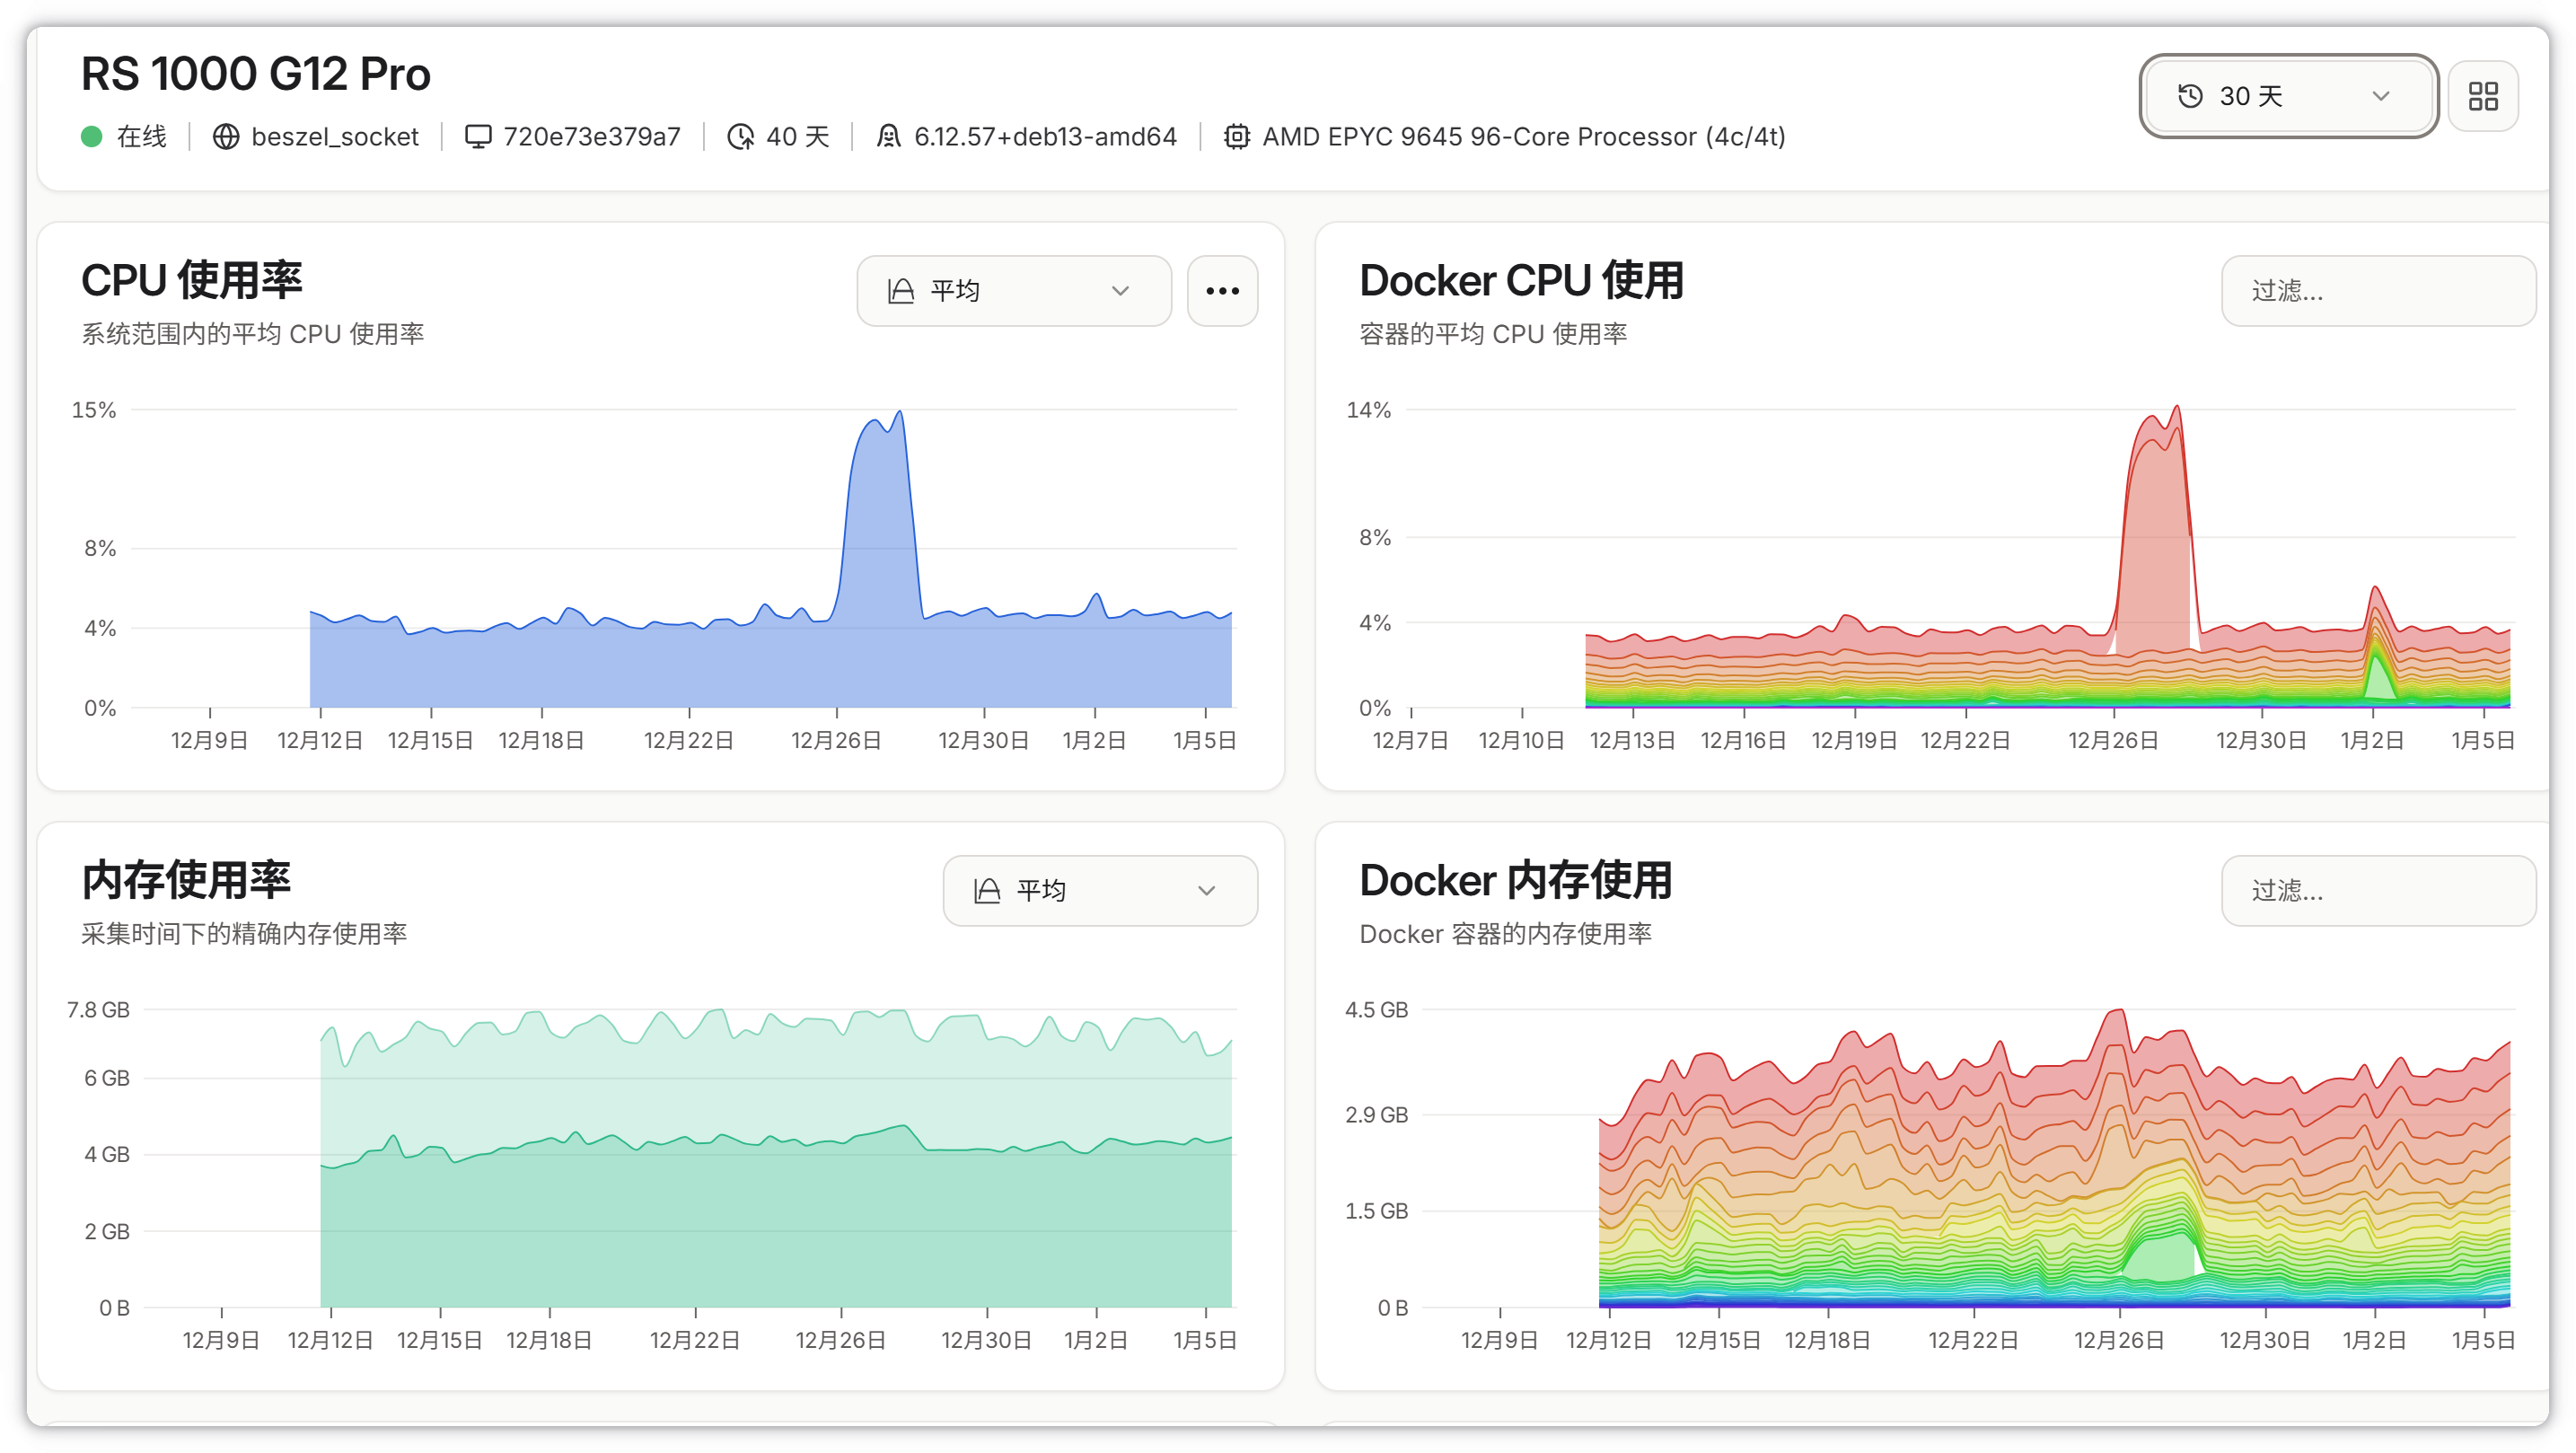Expand the CPU 使用率 平均 dropdown
The height and width of the screenshot is (1453, 2576).
tap(1013, 291)
